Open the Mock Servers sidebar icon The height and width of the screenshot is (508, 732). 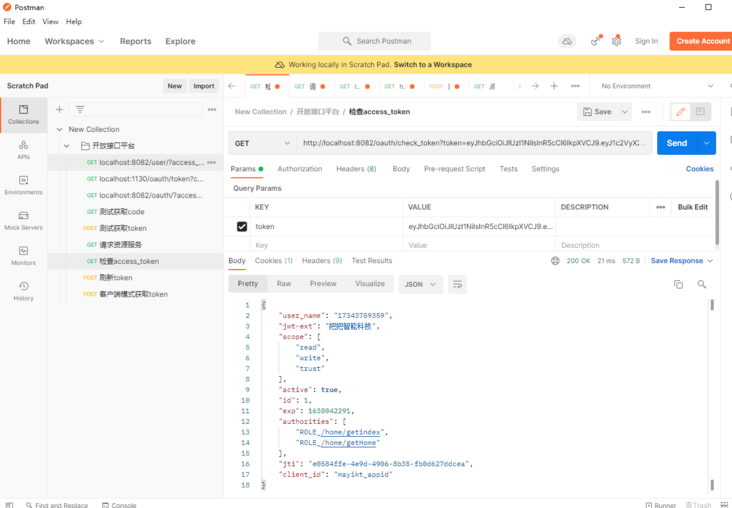pos(23,219)
